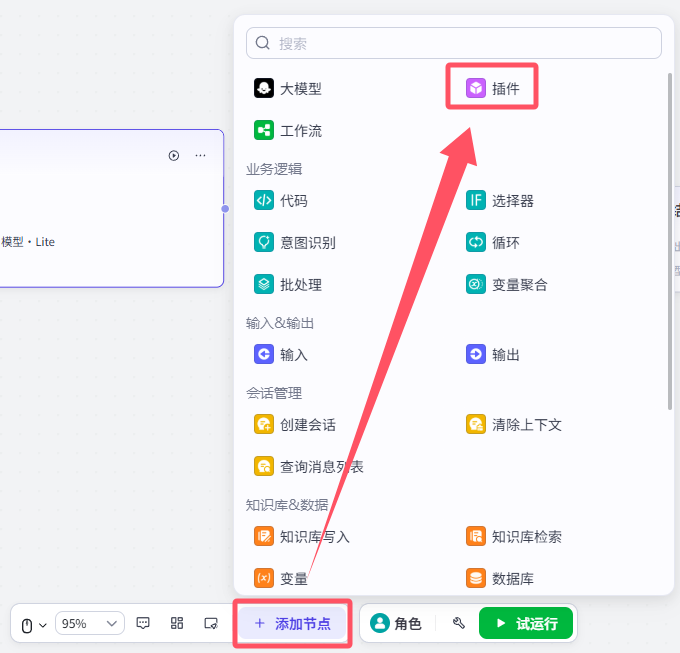Run the single node play icon
This screenshot has width=680, height=653.
(174, 155)
